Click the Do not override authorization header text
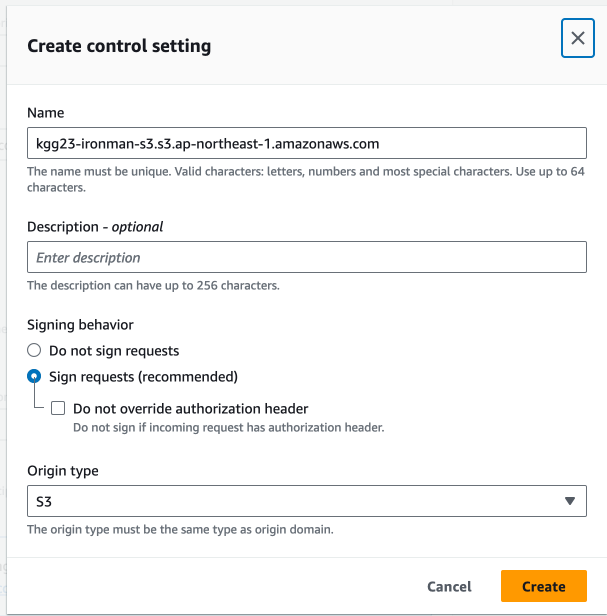The width and height of the screenshot is (607, 616). (x=190, y=408)
